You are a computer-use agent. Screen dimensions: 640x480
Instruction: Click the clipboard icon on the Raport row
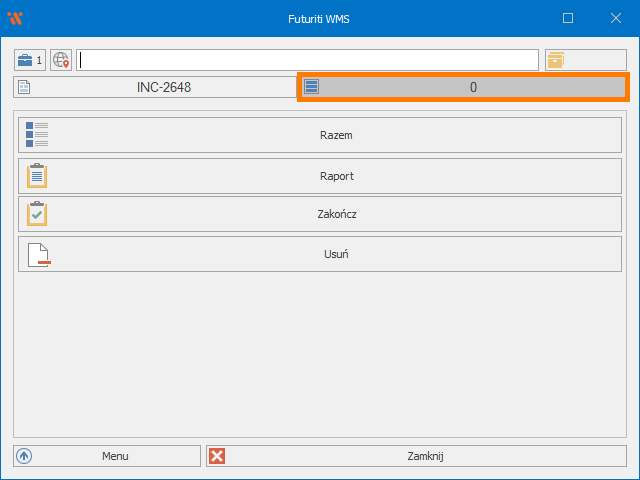[37, 176]
